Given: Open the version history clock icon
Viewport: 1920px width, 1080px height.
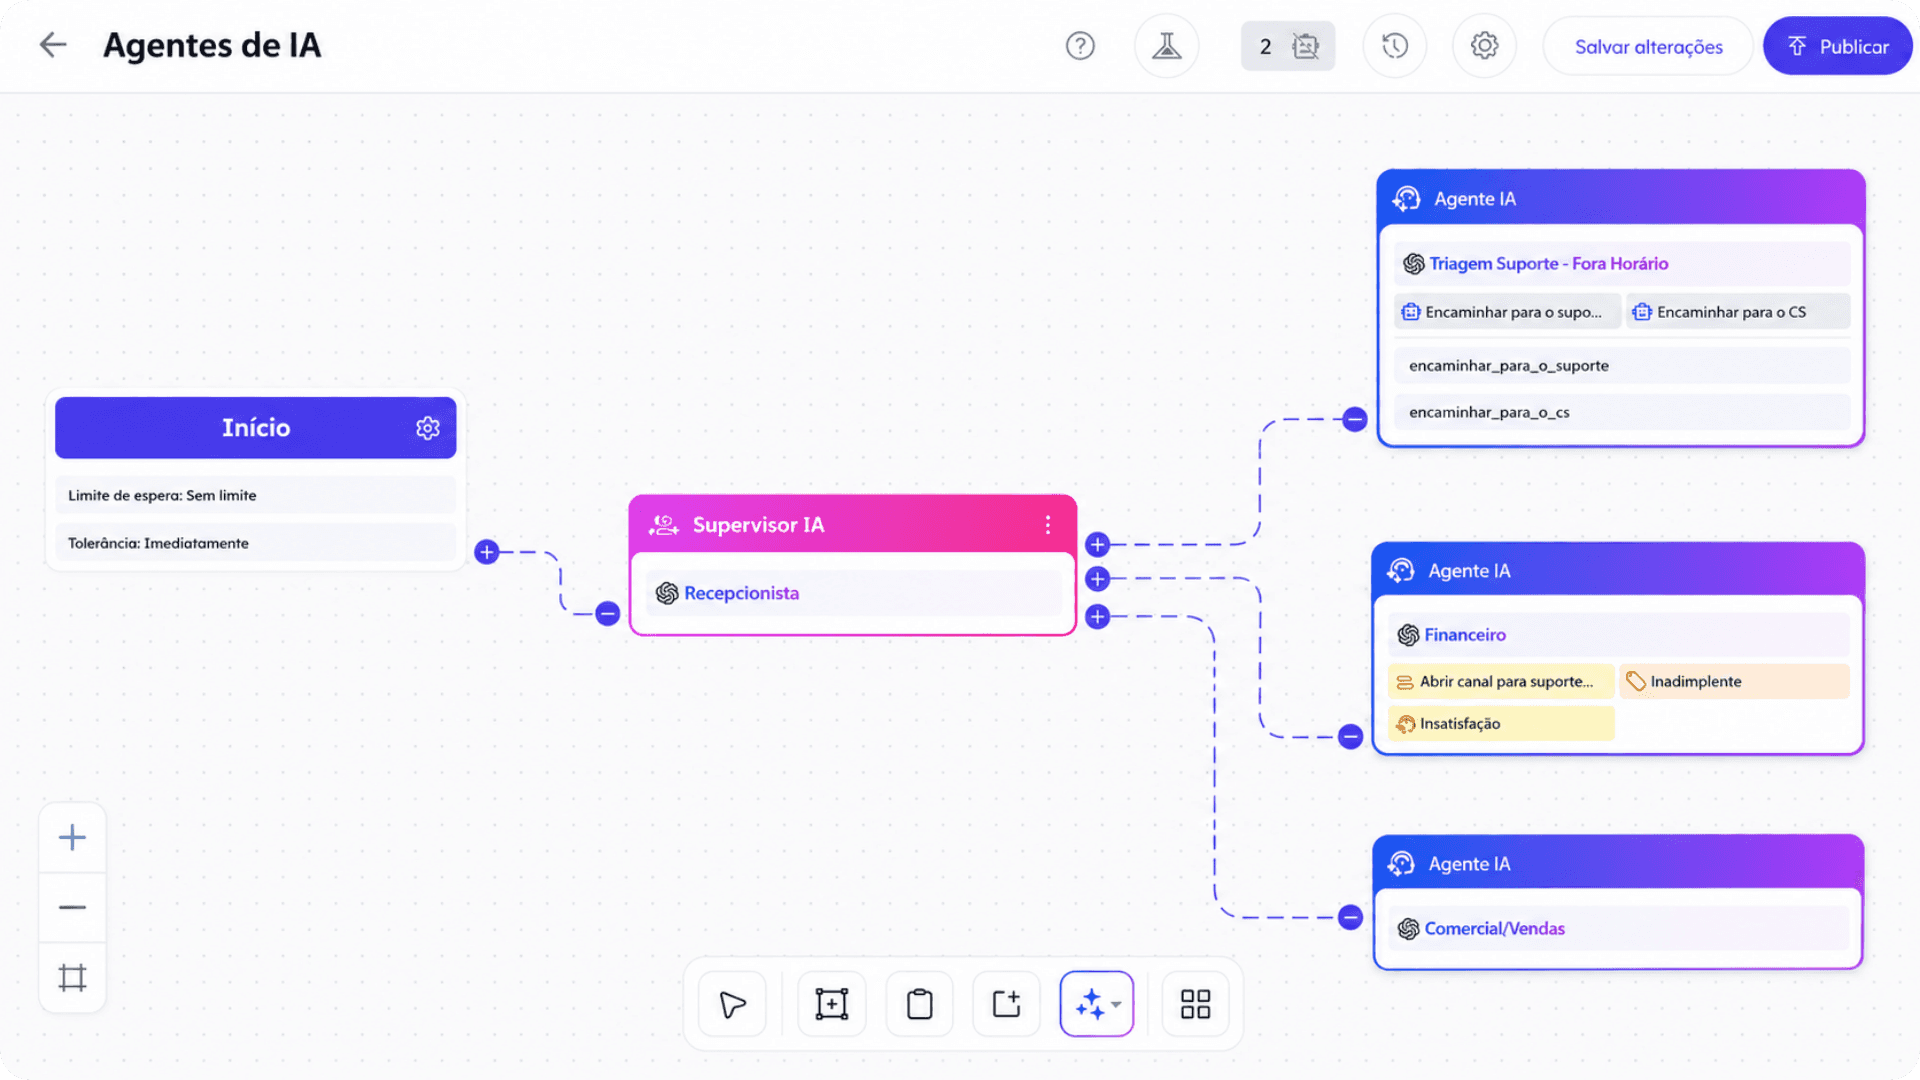Looking at the screenshot, I should coord(1394,46).
